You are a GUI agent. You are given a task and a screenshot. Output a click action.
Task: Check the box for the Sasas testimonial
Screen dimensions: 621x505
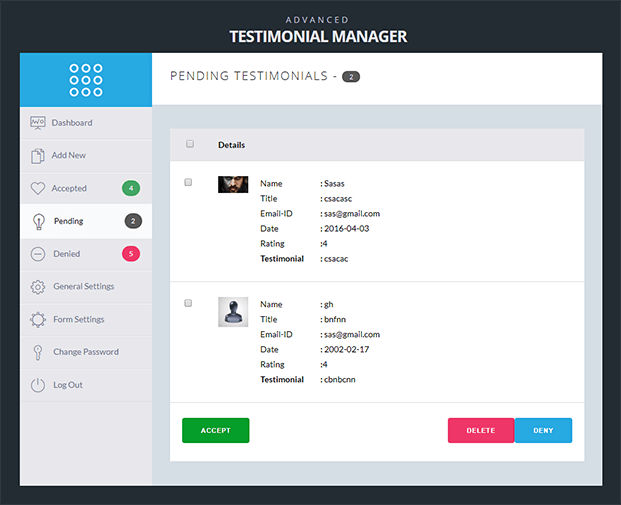tap(188, 182)
